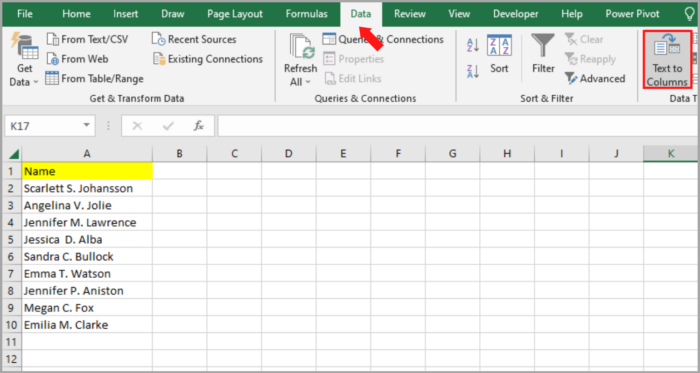700x373 pixels.
Task: Select cell Jennifer M. Lawrence
Action: (x=87, y=222)
